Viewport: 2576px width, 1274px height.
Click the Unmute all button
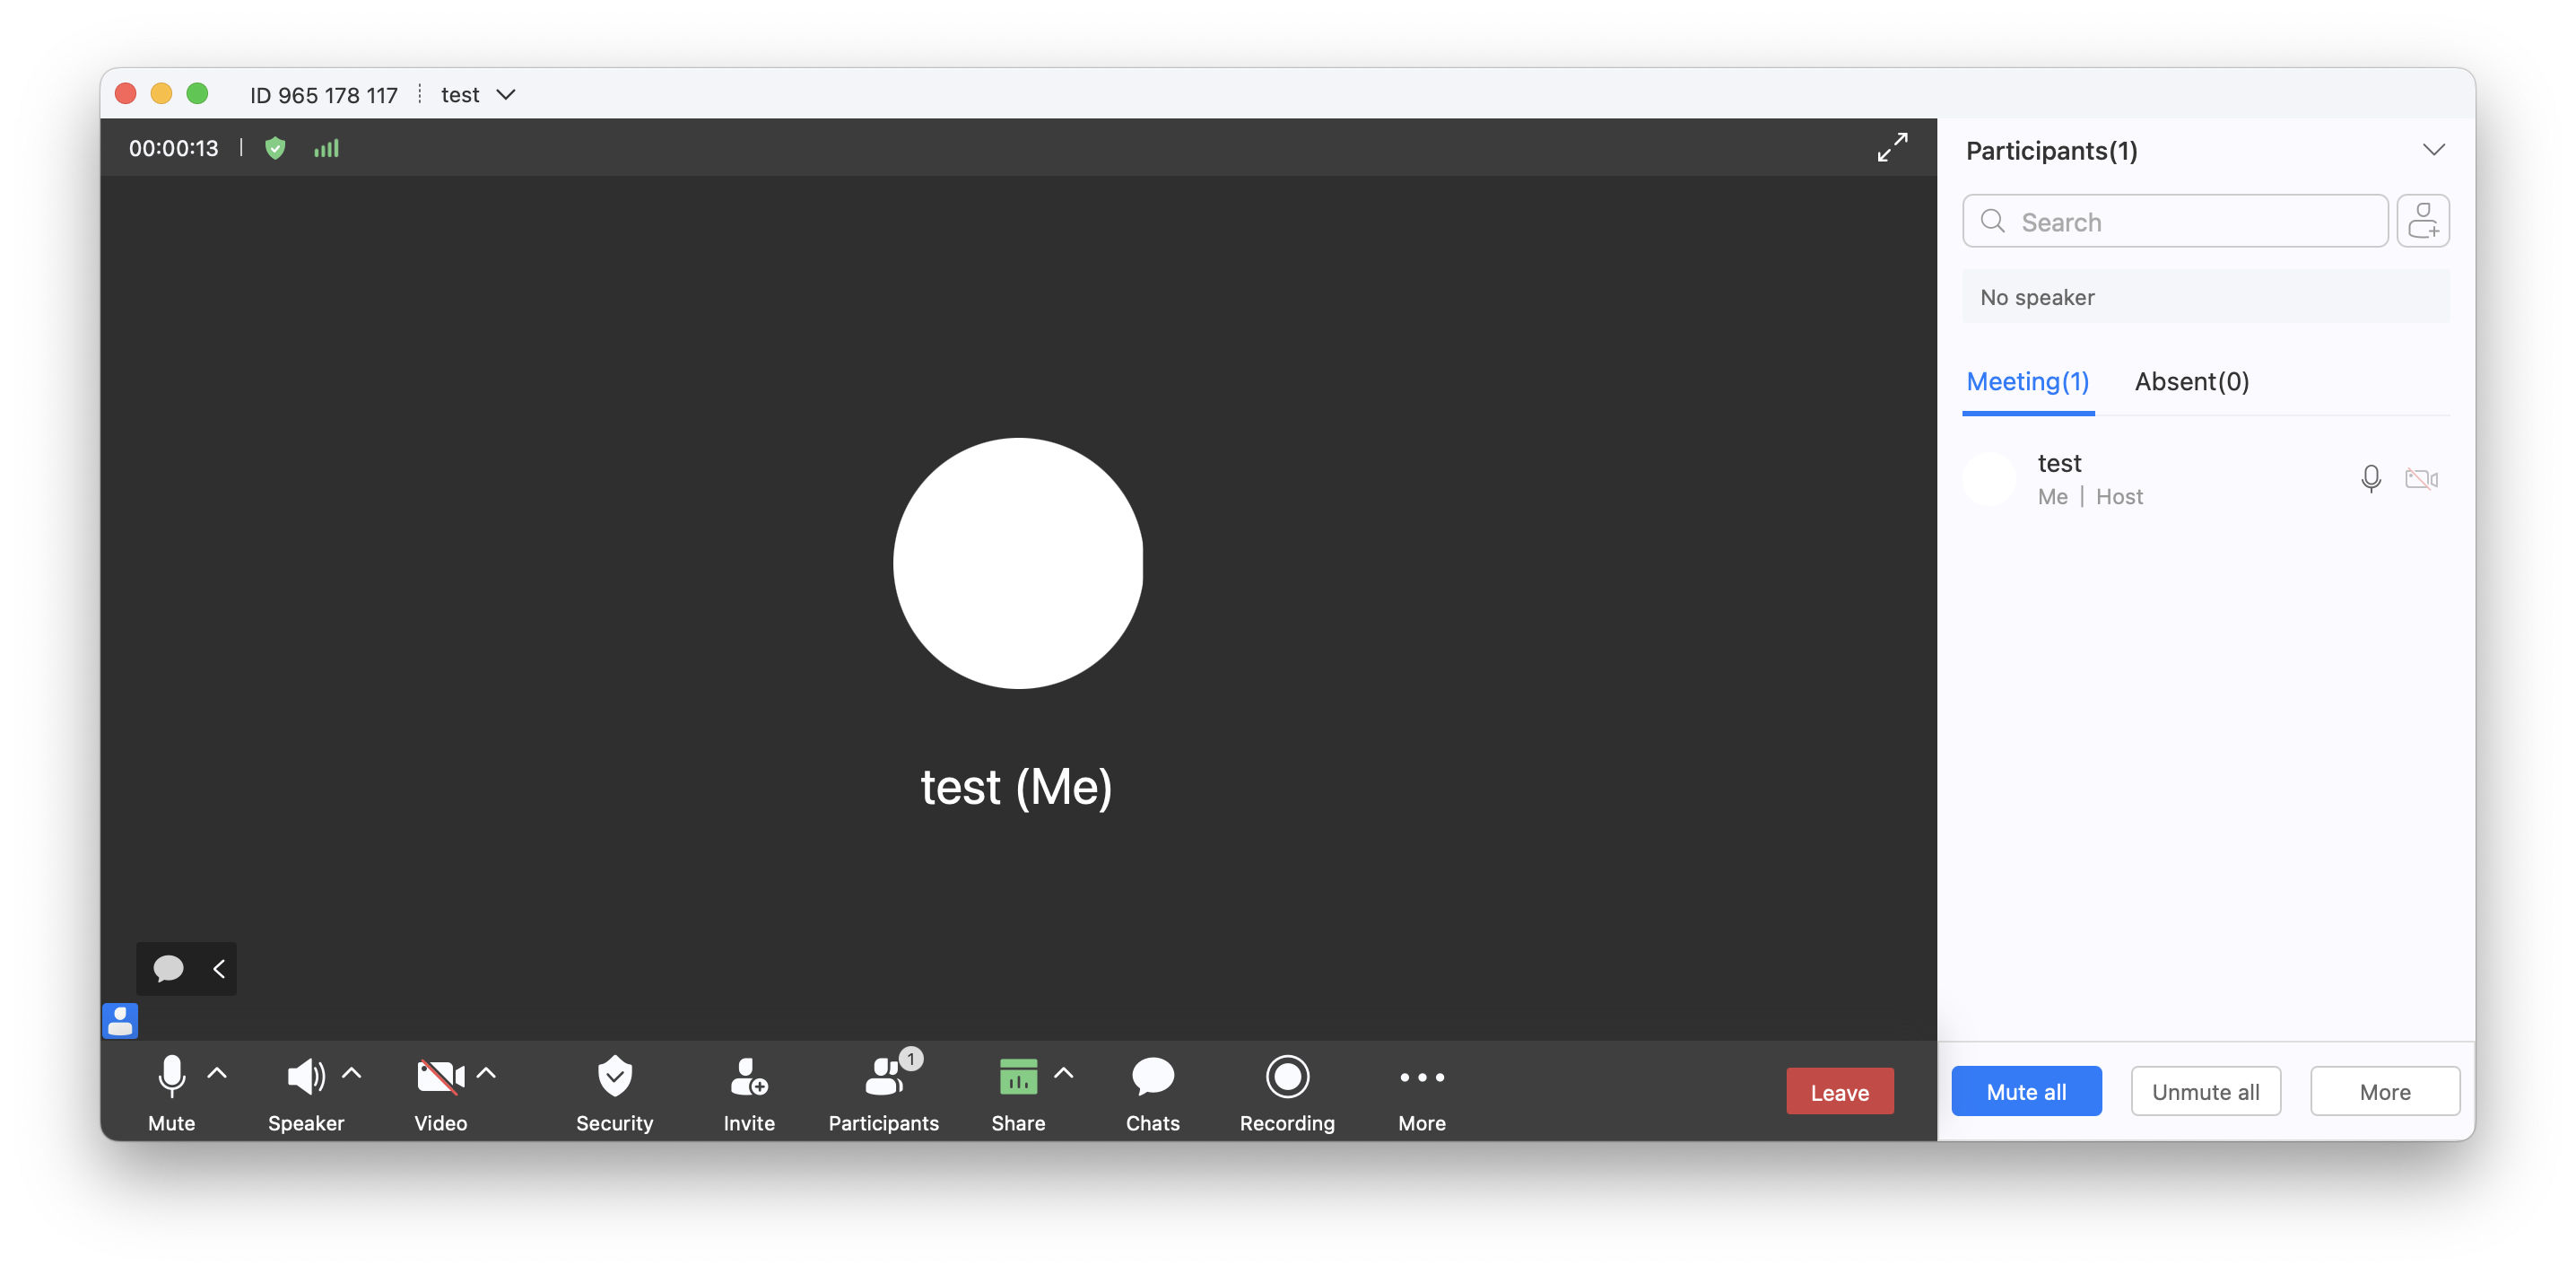2205,1091
